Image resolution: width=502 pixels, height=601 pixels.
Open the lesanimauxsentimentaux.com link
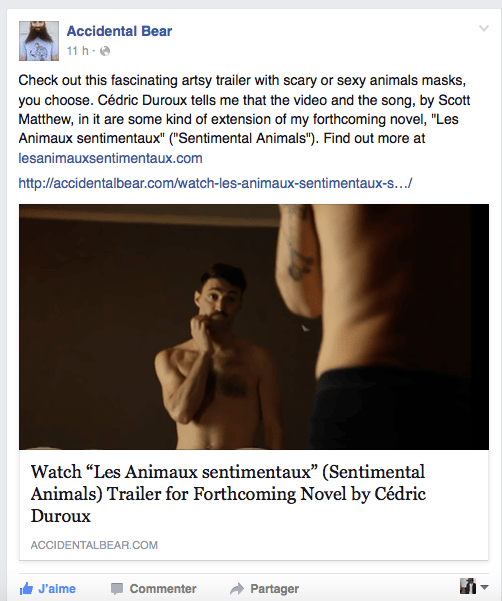coord(110,158)
